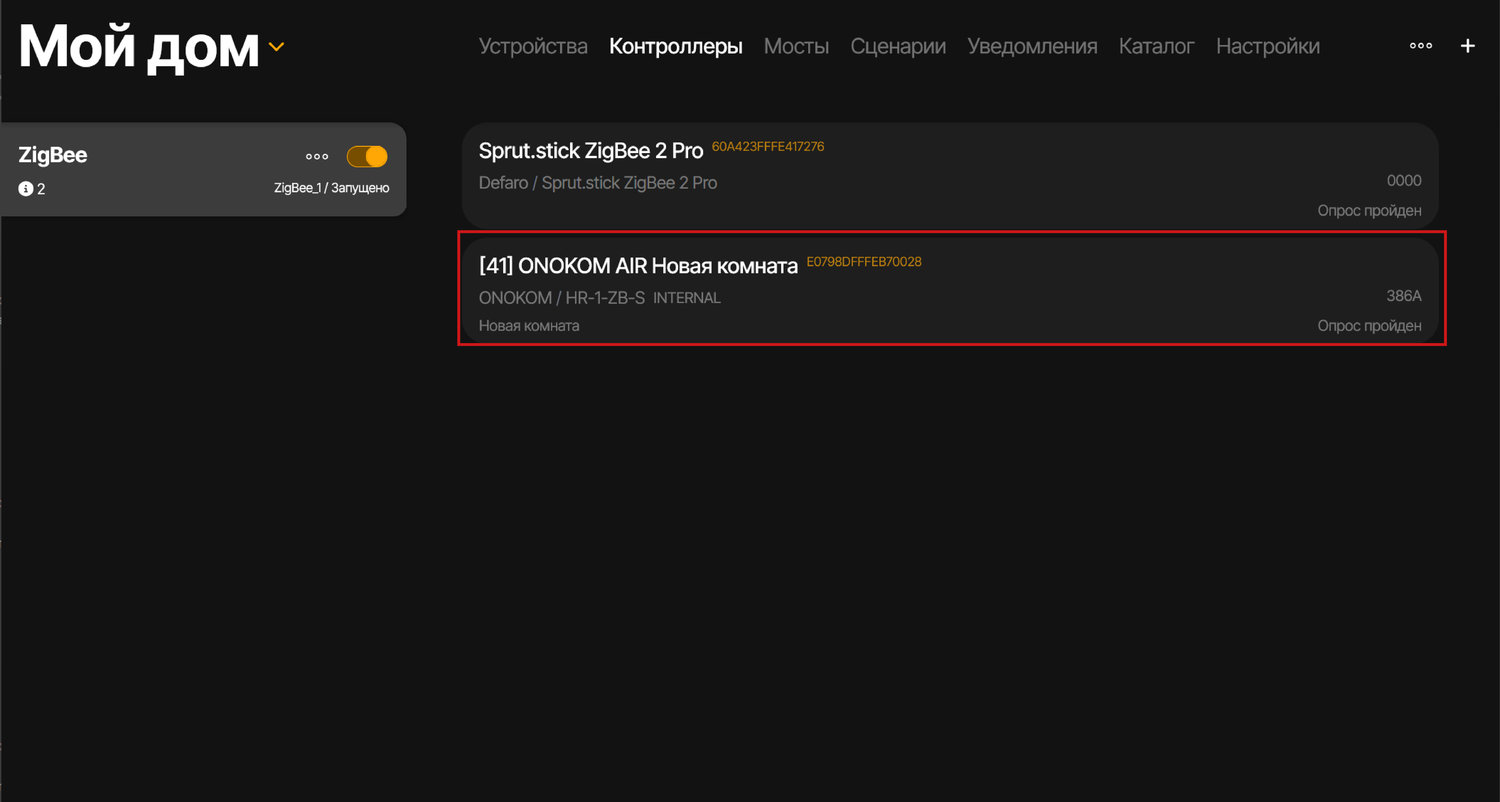Click the plus icon to add a new item

tap(1467, 45)
